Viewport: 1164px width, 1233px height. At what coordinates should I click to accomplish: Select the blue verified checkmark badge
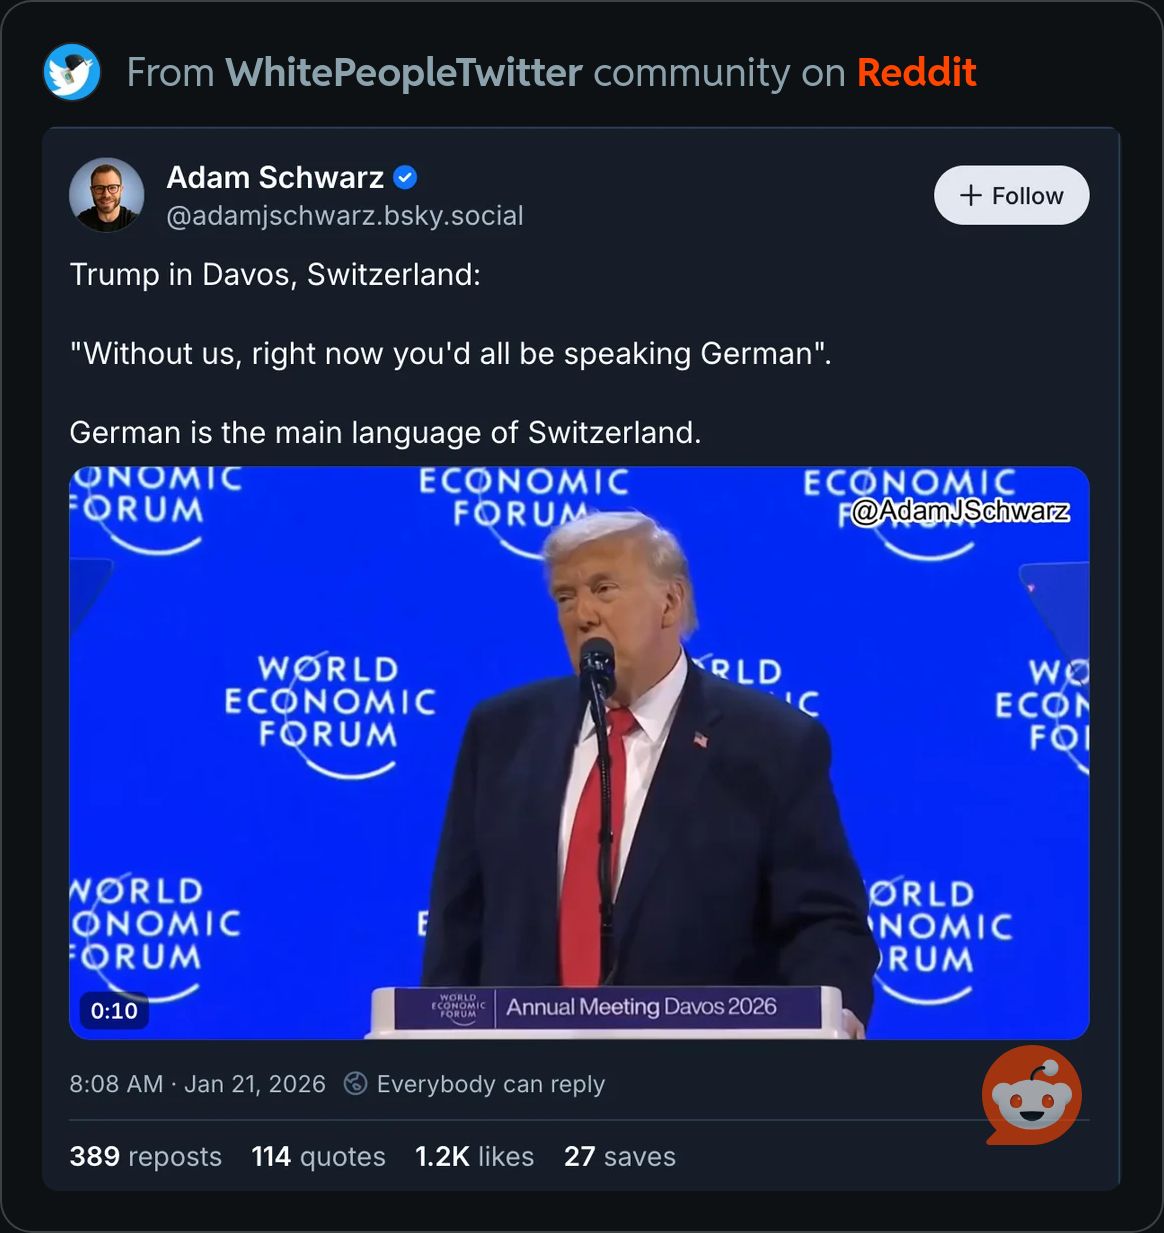[x=405, y=178]
